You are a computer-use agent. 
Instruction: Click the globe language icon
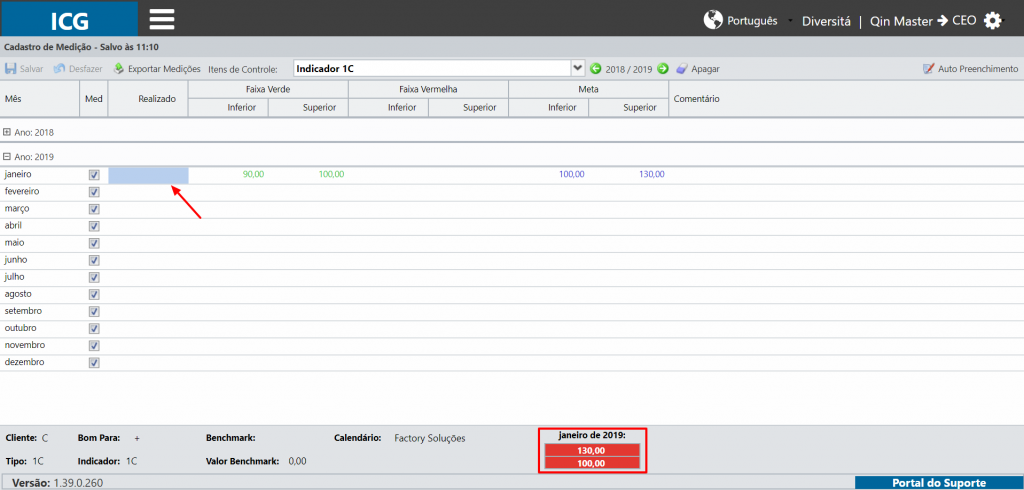713,20
